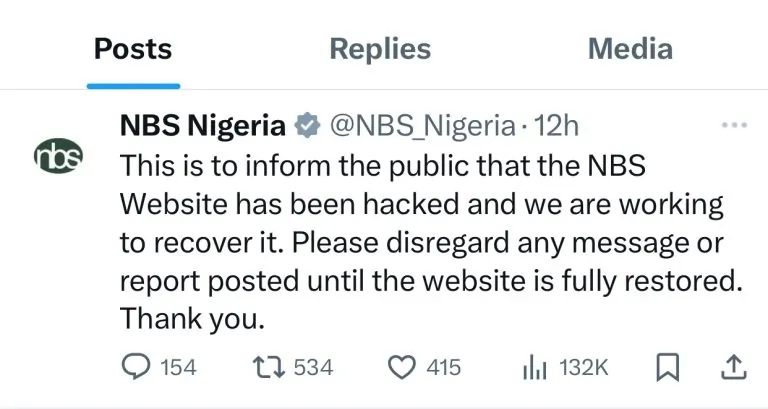Switch to the Replies tab
This screenshot has width=768, height=409.
point(380,49)
